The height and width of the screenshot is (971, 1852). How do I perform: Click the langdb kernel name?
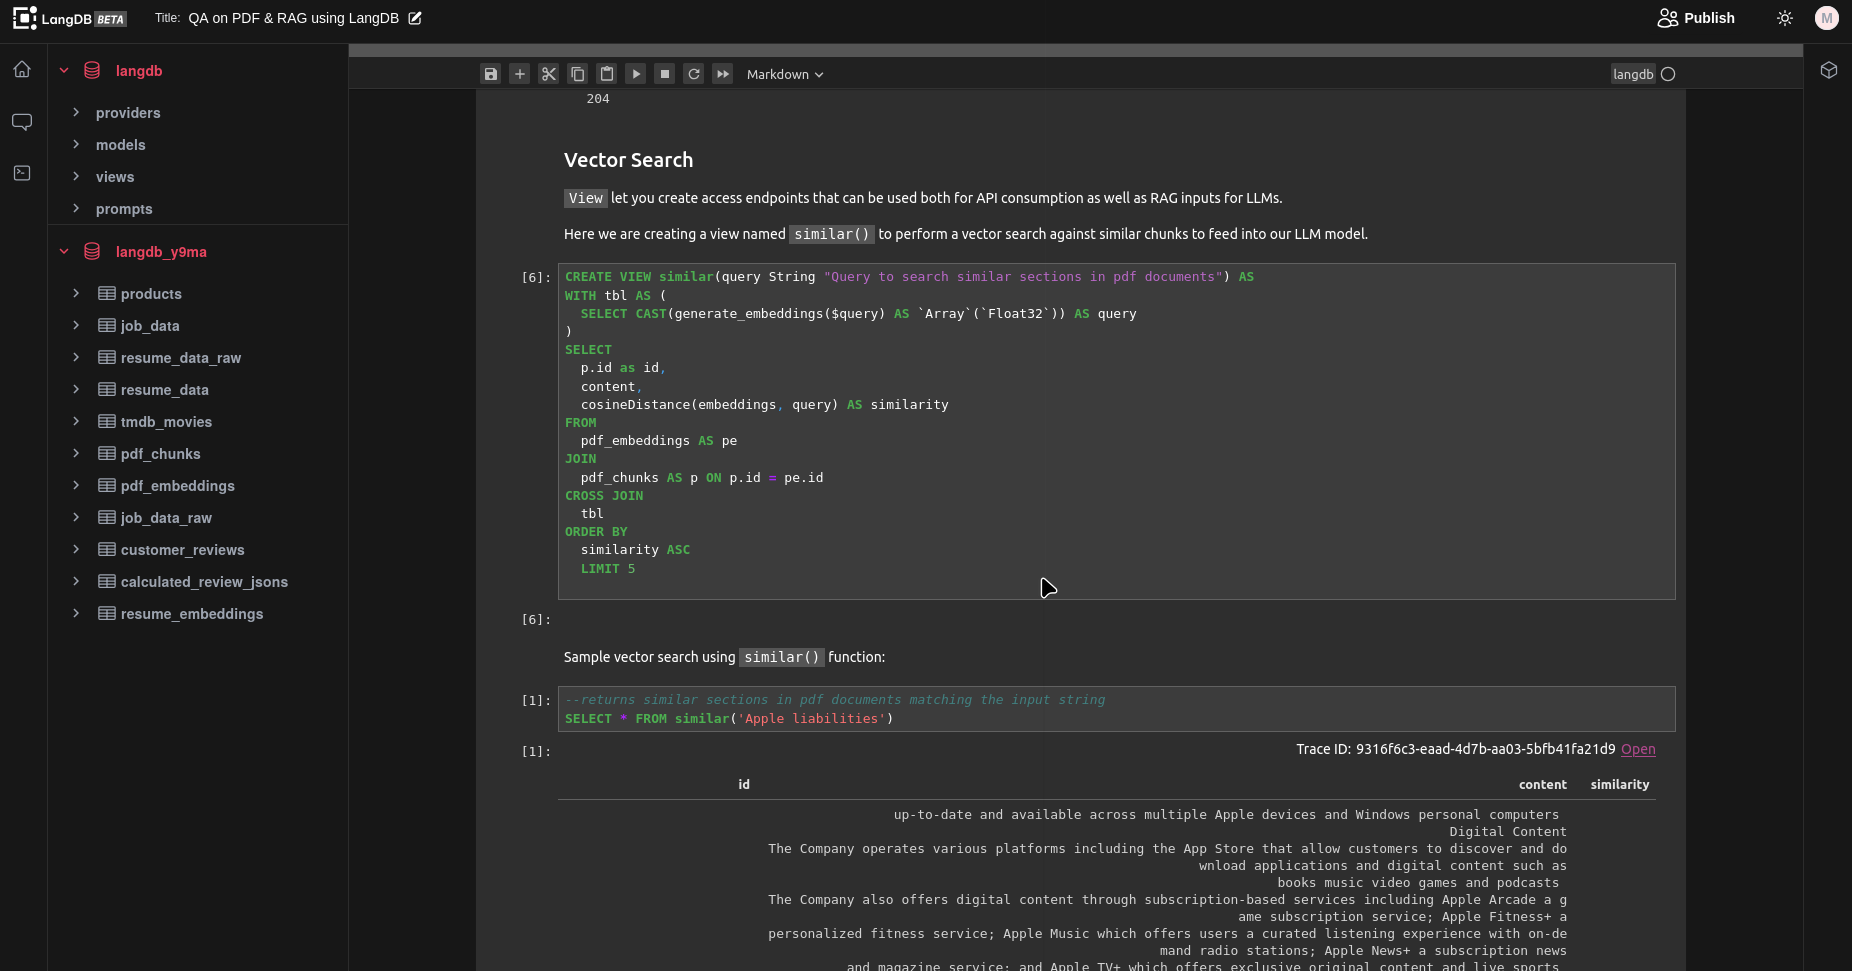1633,74
